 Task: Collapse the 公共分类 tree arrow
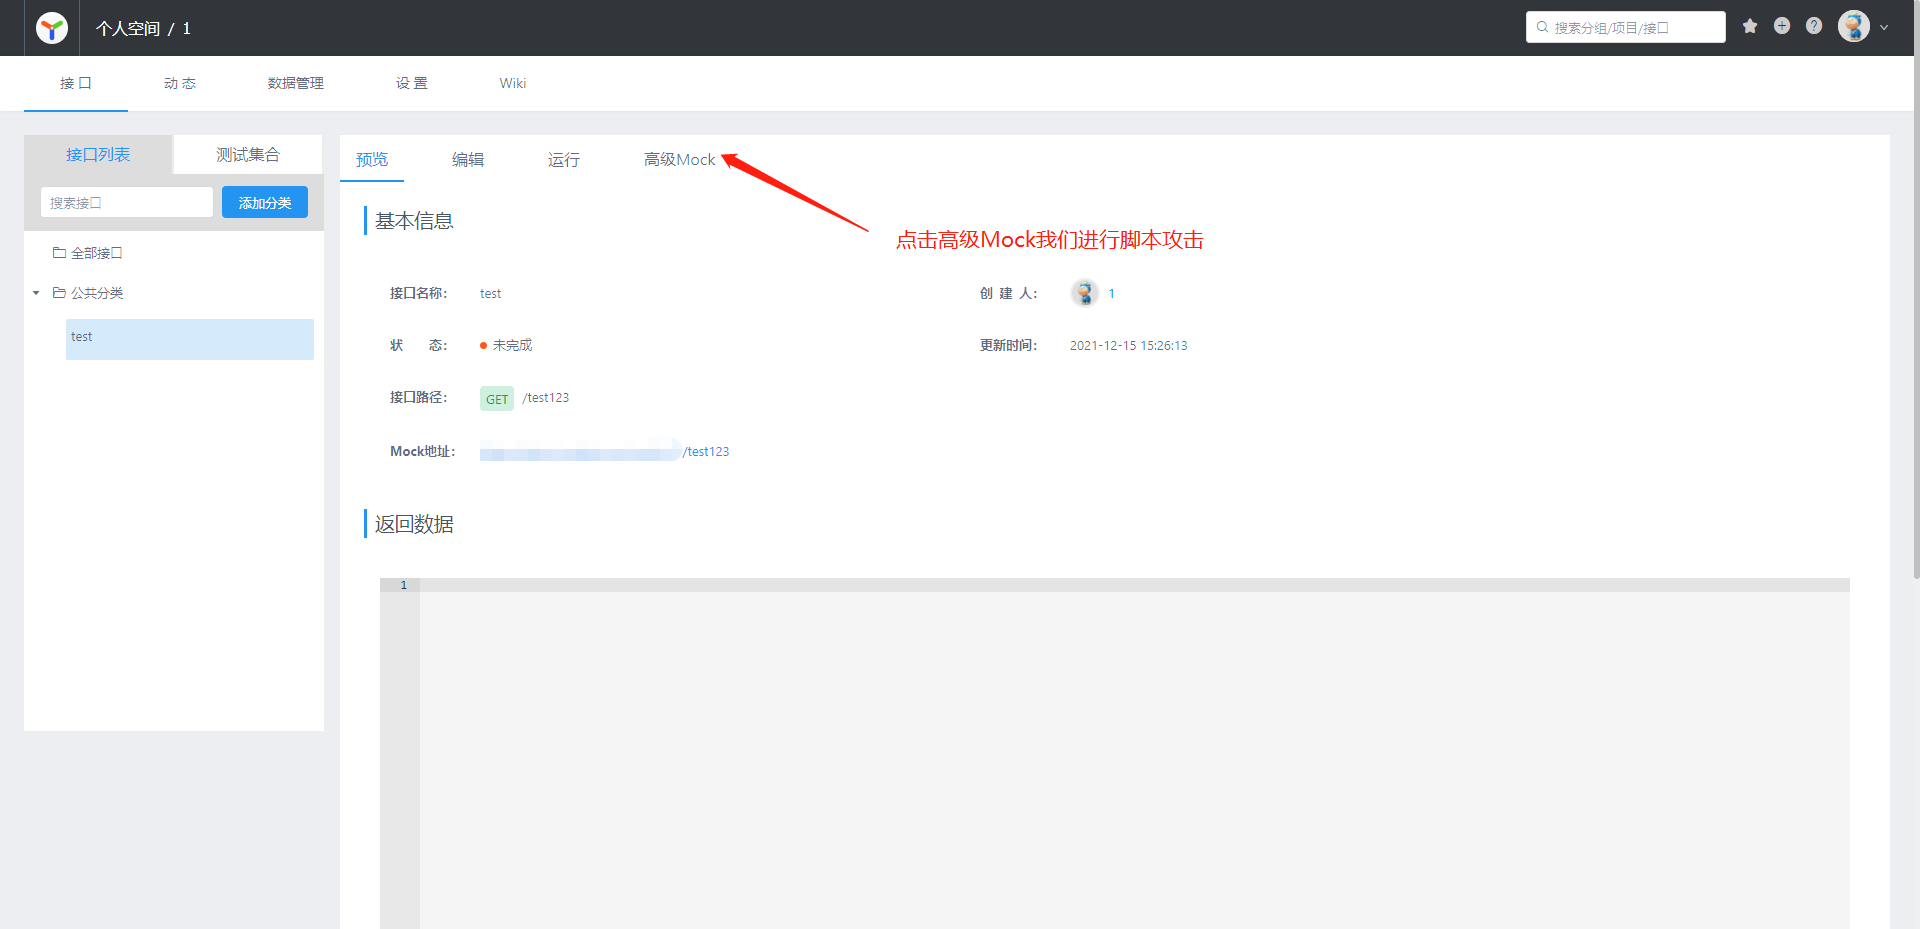(x=36, y=293)
